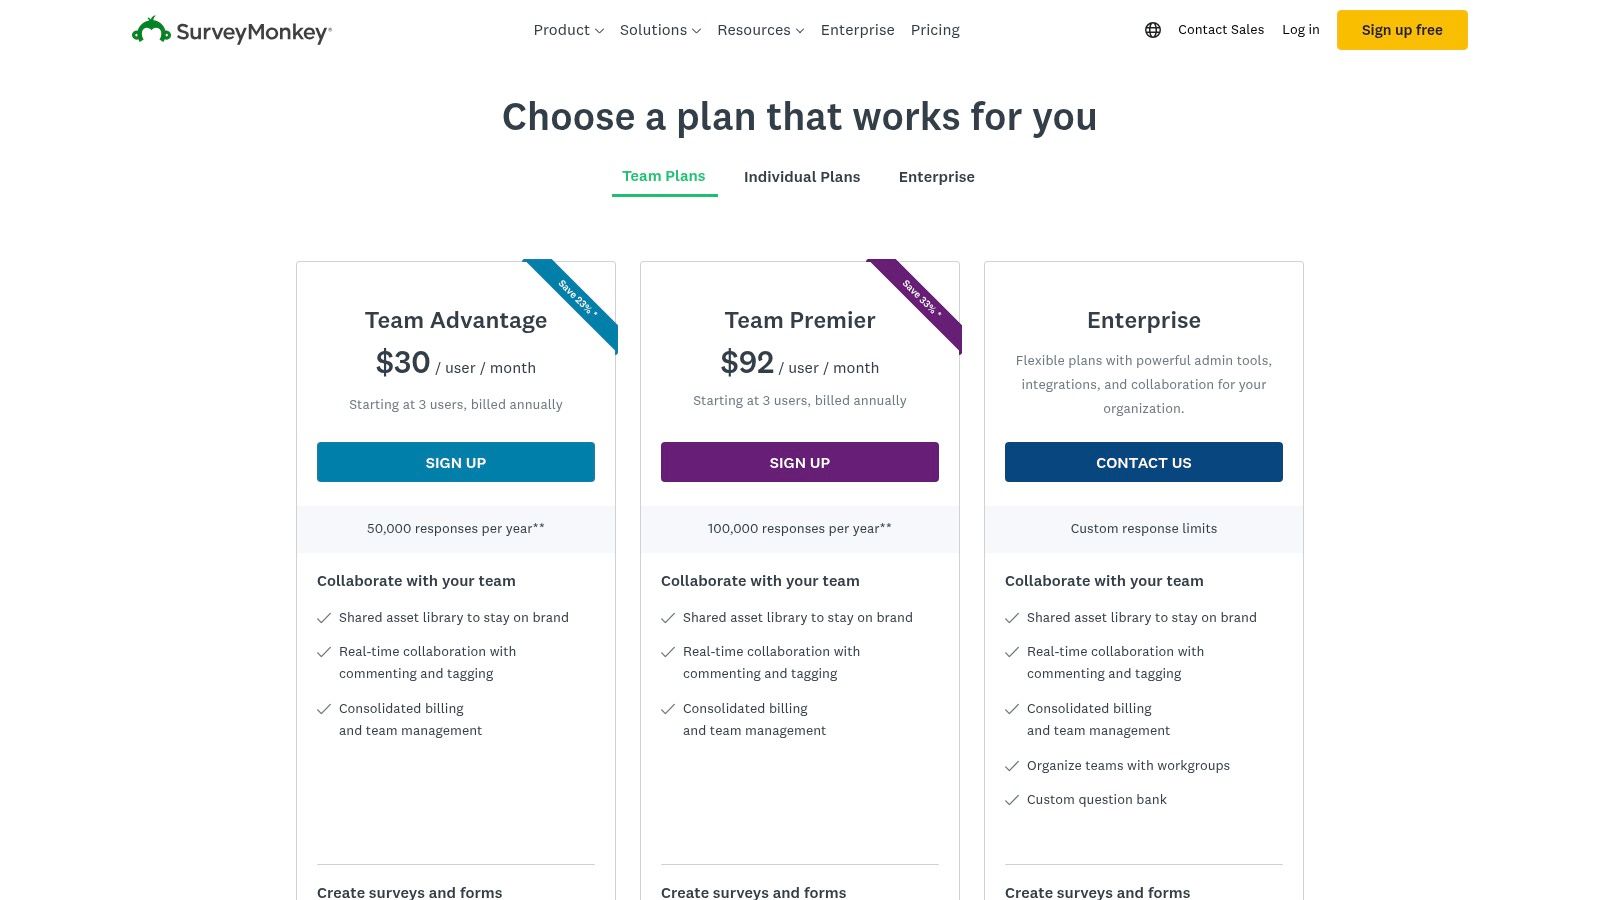Select the Team Plans tab
1600x900 pixels.
coord(664,176)
